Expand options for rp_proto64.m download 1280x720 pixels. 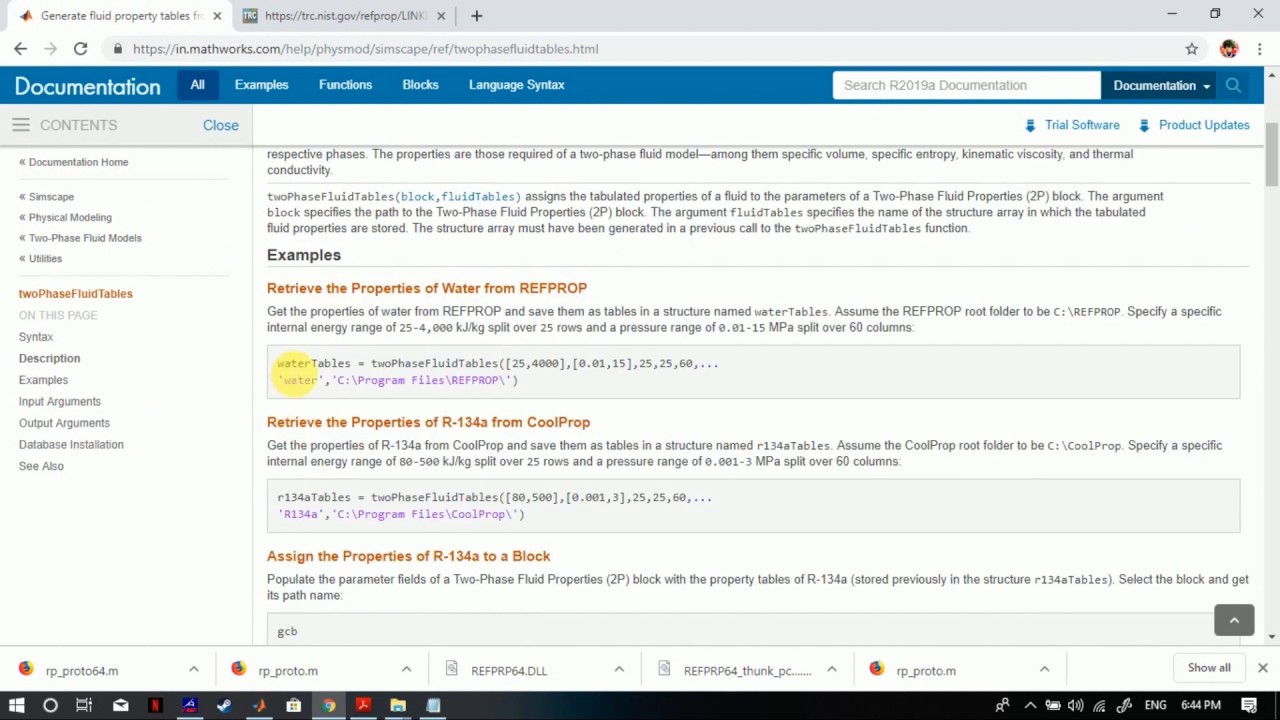tap(194, 669)
